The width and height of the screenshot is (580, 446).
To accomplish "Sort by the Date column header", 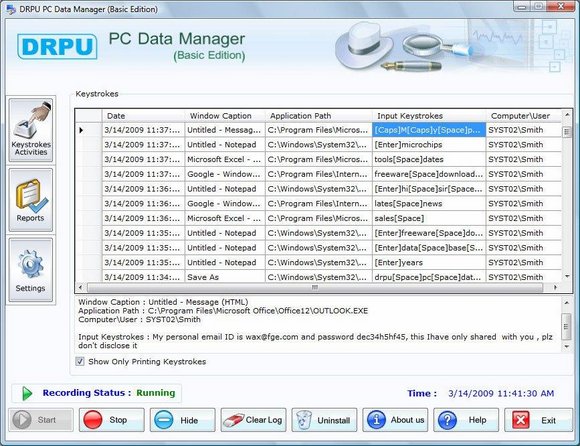I will pyautogui.click(x=143, y=116).
